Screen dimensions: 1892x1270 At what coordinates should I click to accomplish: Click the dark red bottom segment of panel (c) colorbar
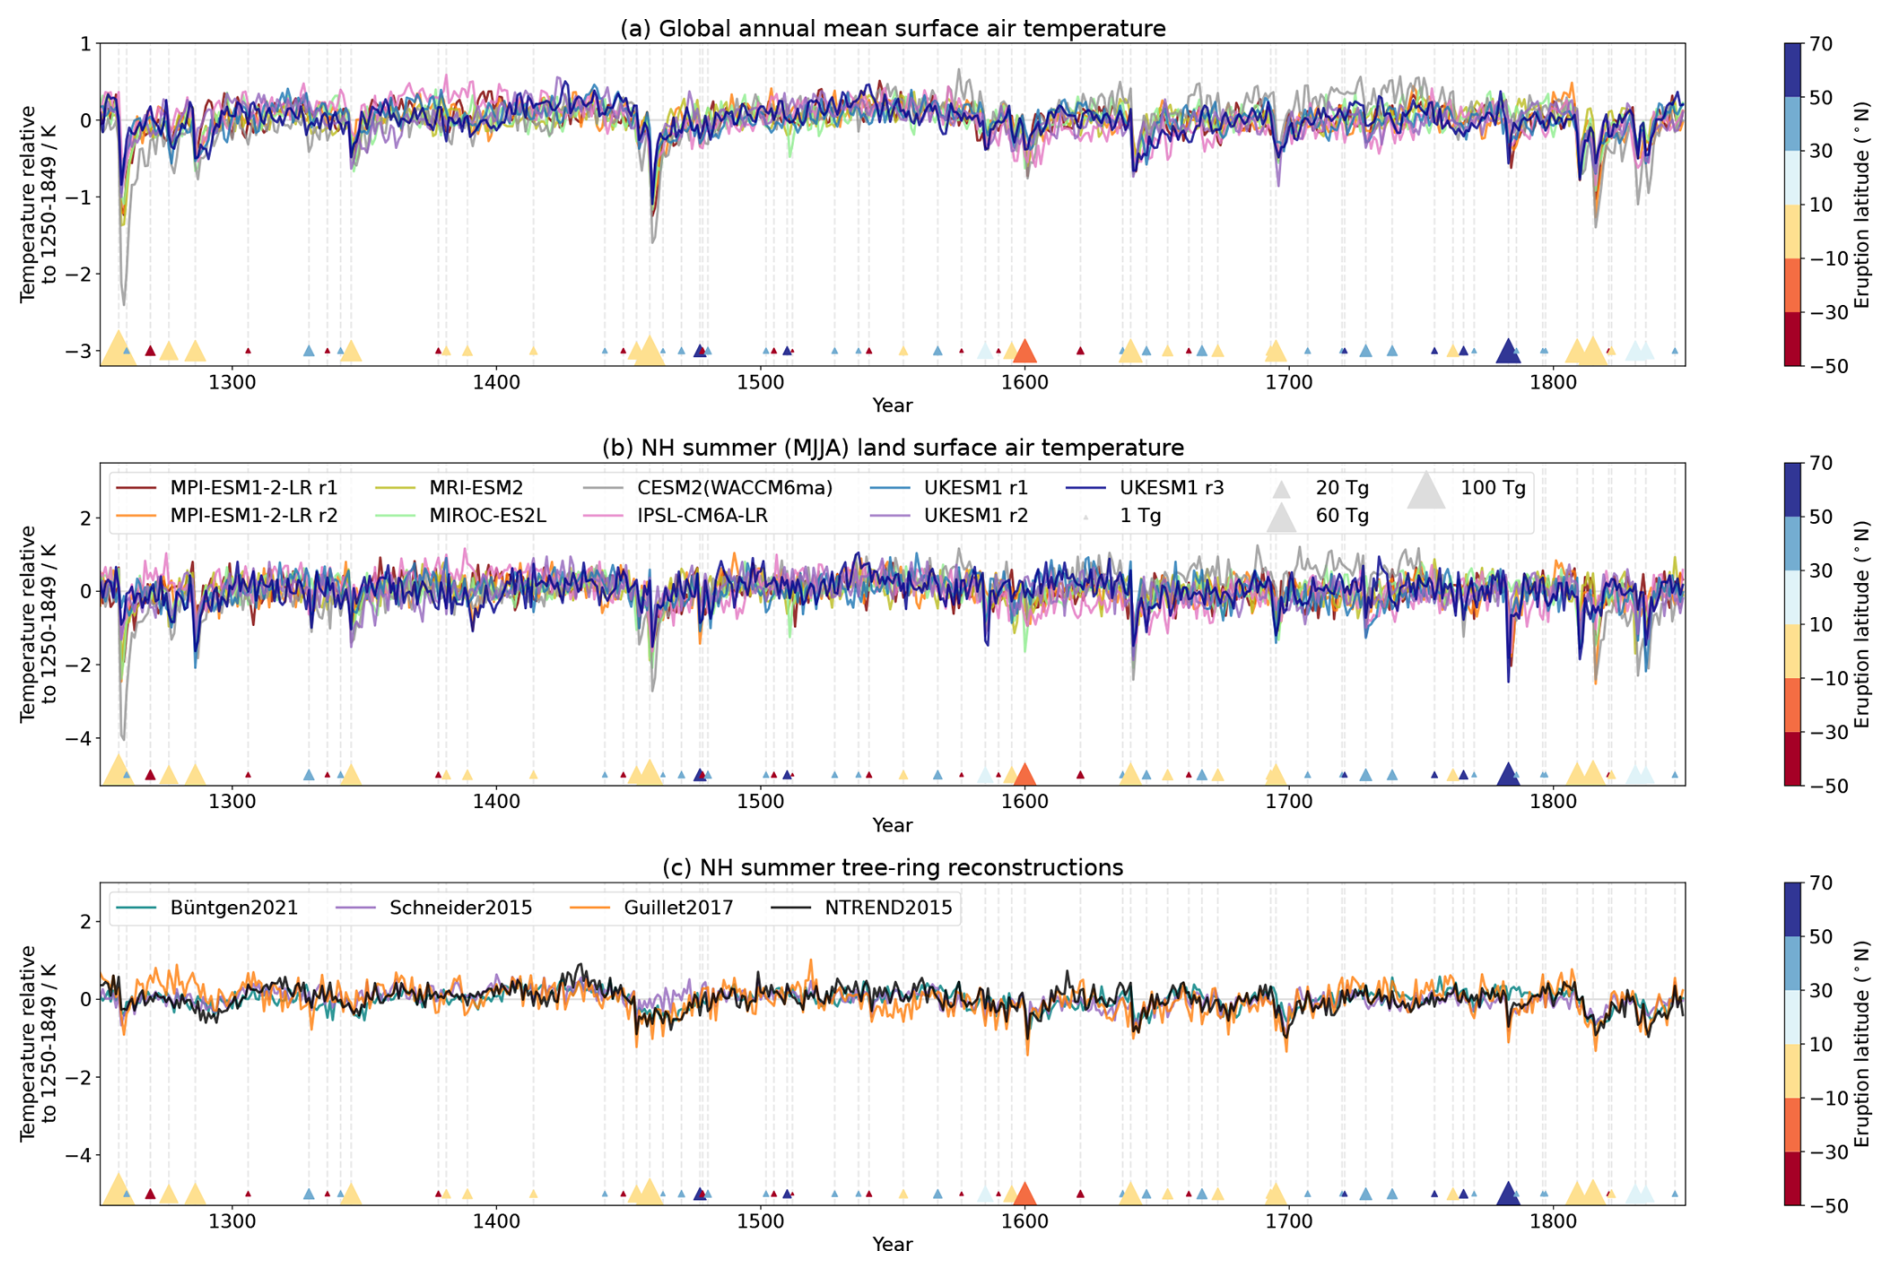[1794, 1178]
